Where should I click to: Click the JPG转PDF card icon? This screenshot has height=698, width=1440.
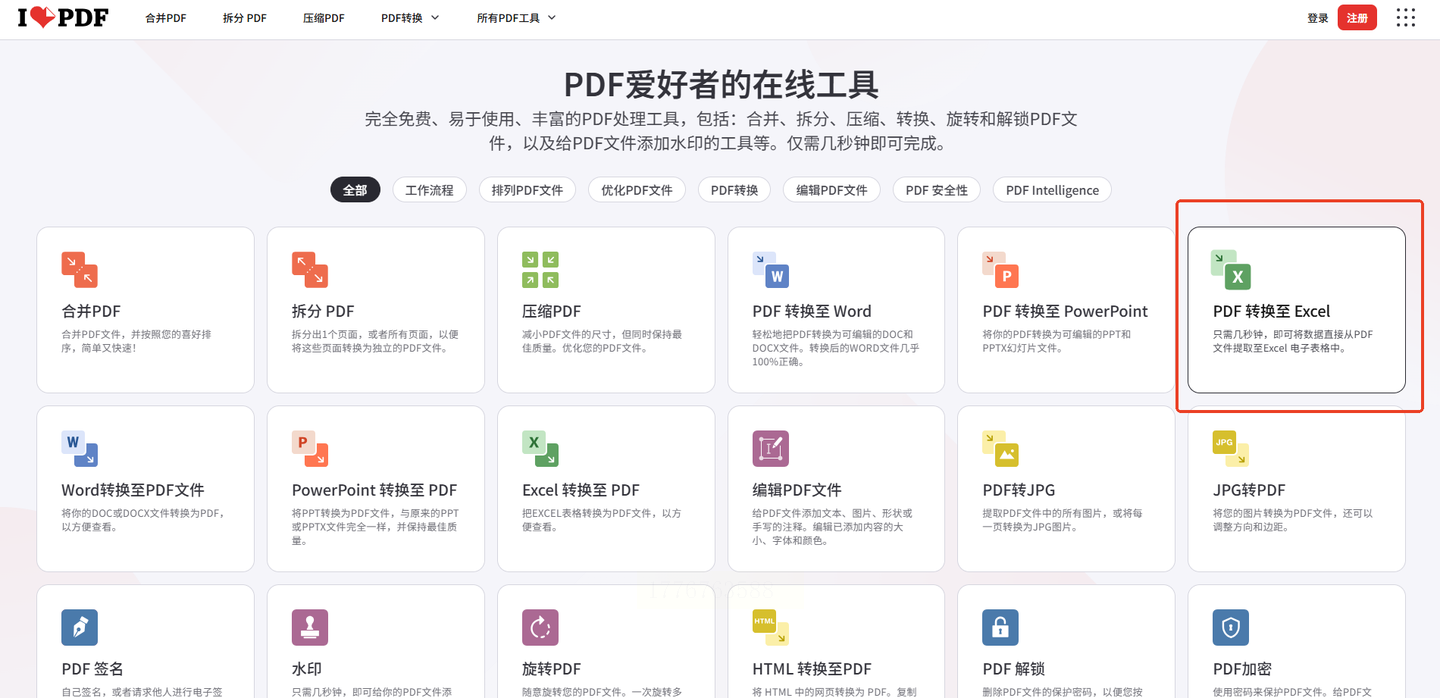tap(1231, 449)
